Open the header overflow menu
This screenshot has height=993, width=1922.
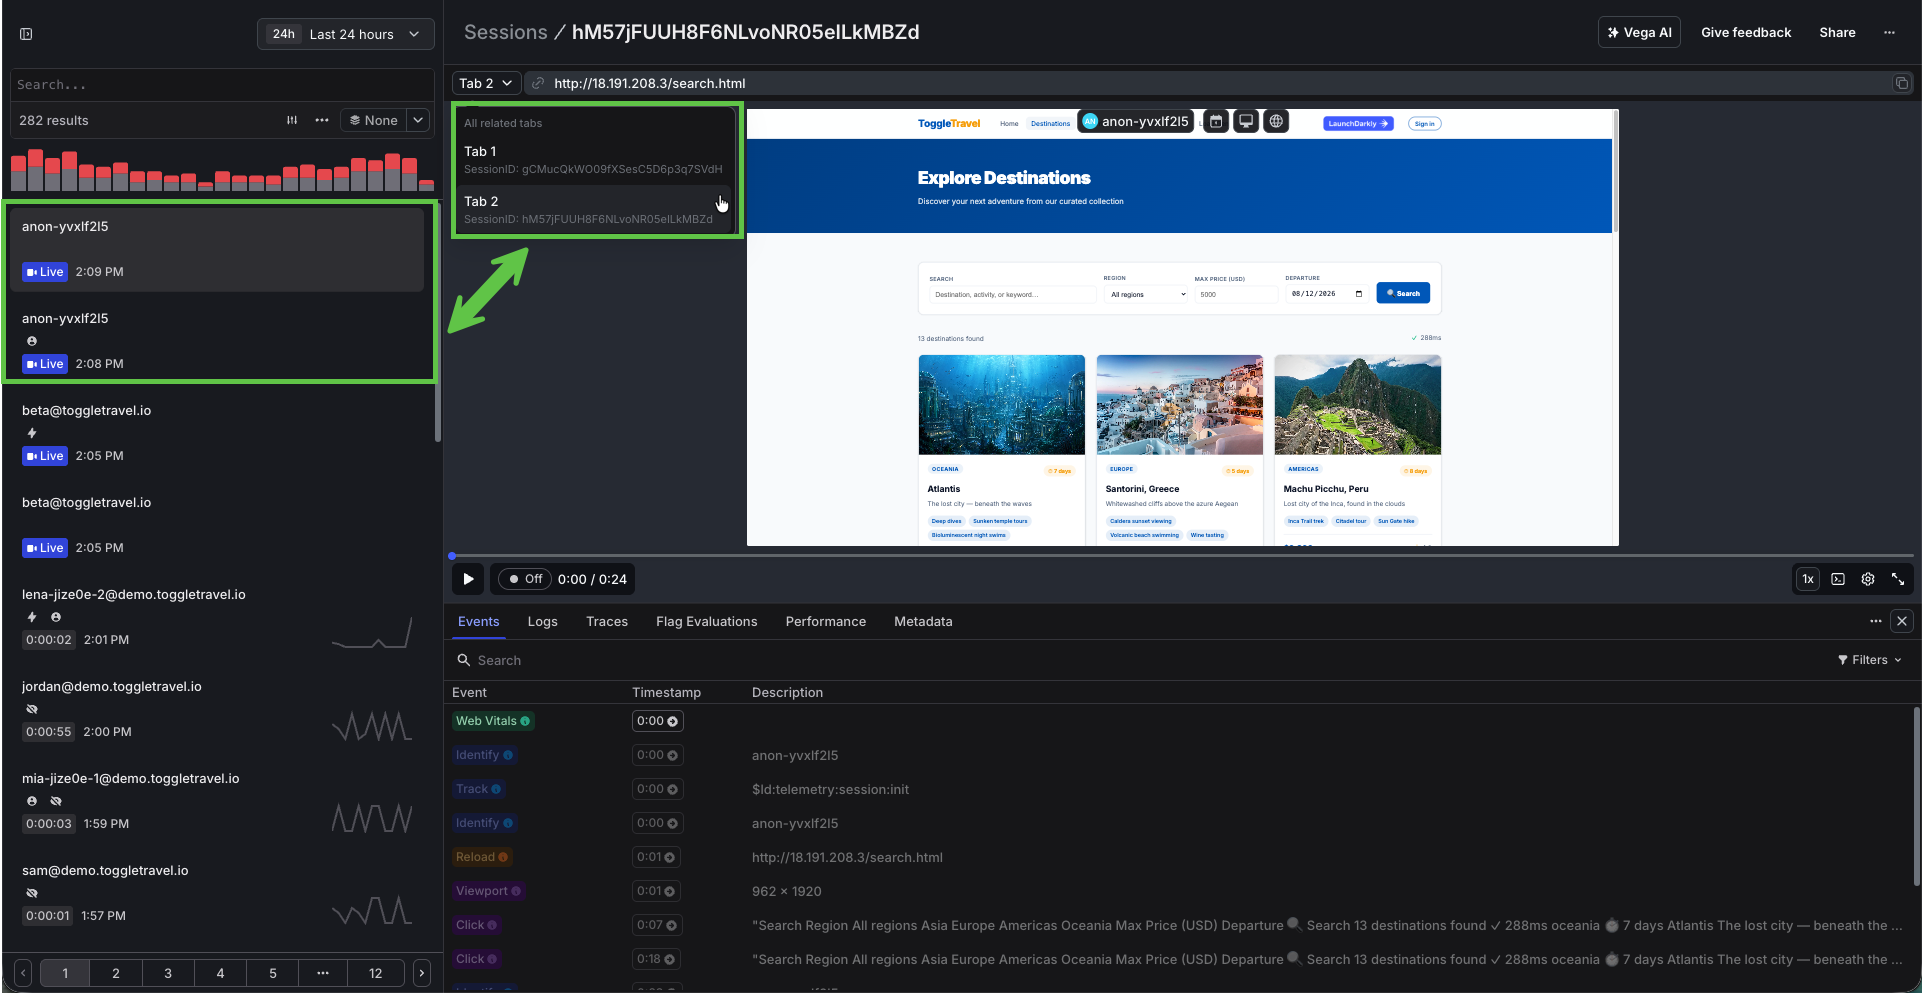tap(1889, 32)
